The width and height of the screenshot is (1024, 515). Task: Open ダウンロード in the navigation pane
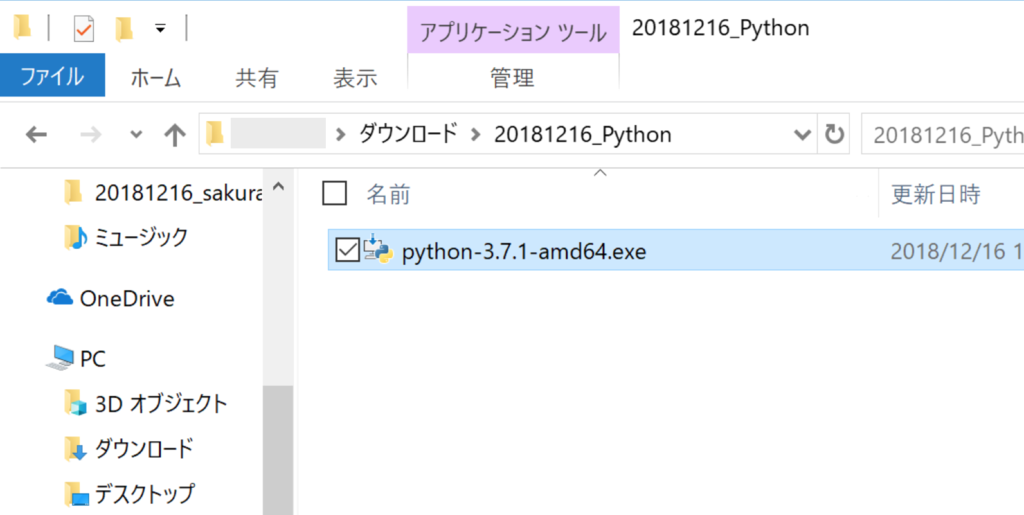[144, 449]
